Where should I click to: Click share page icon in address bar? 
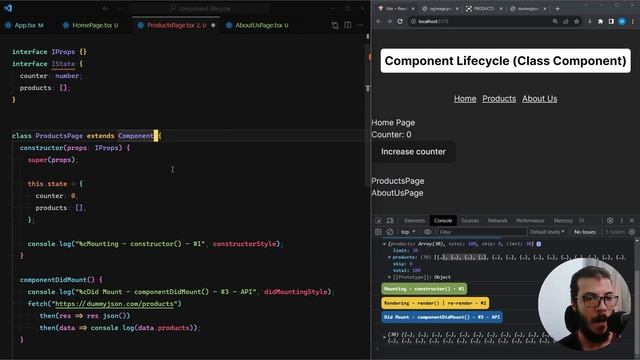pyautogui.click(x=566, y=21)
